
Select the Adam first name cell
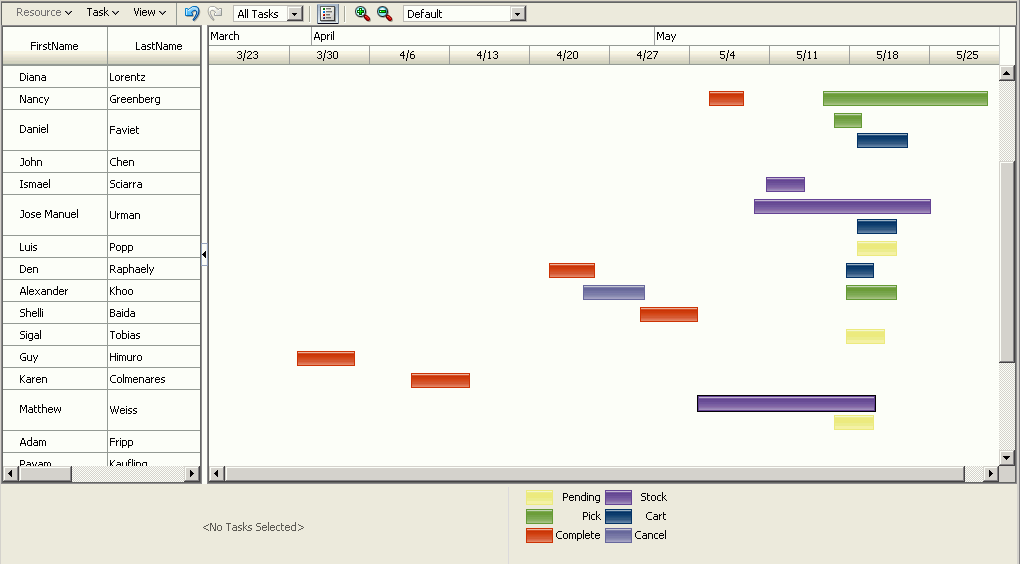[55, 442]
